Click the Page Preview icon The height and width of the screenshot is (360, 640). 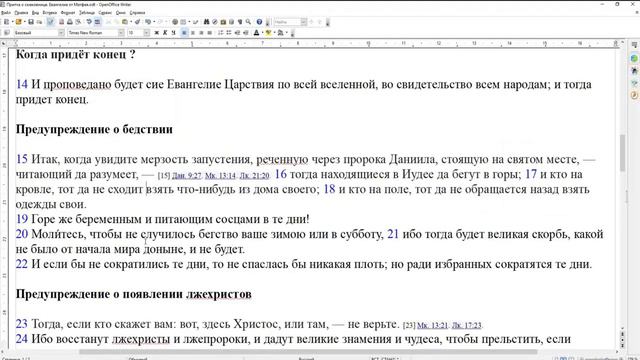click(x=78, y=22)
